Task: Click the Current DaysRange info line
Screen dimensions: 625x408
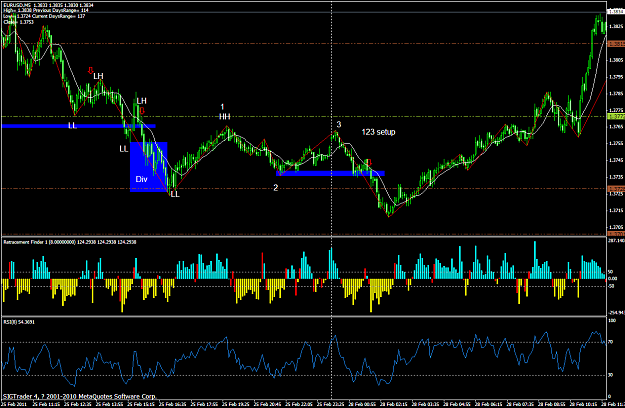Action: click(x=44, y=16)
